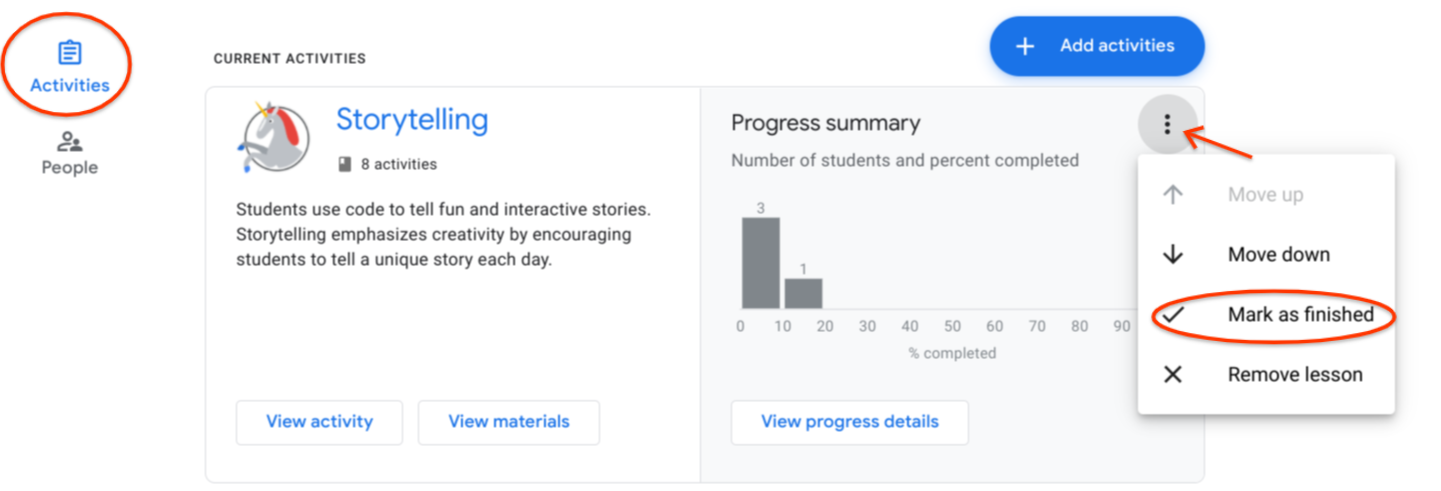Click the plus icon on Add activities
Image resolution: width=1441 pixels, height=491 pixels.
tap(1024, 46)
